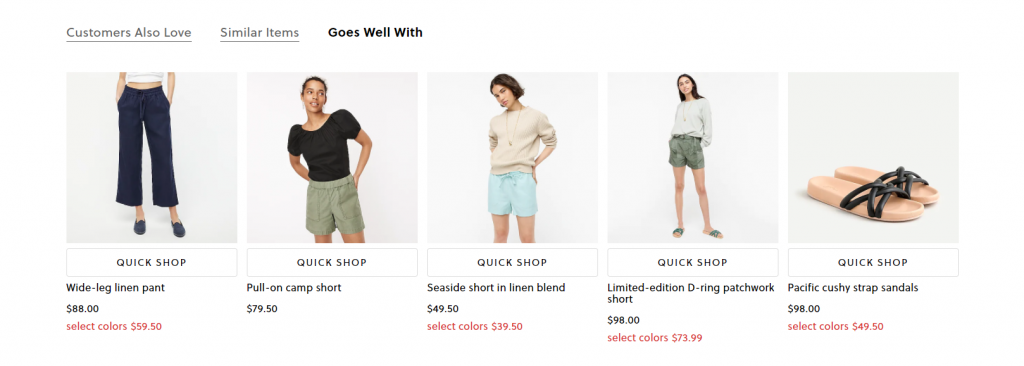1024x366 pixels.
Task: Click the Pull-on camp short title
Action: (x=294, y=288)
